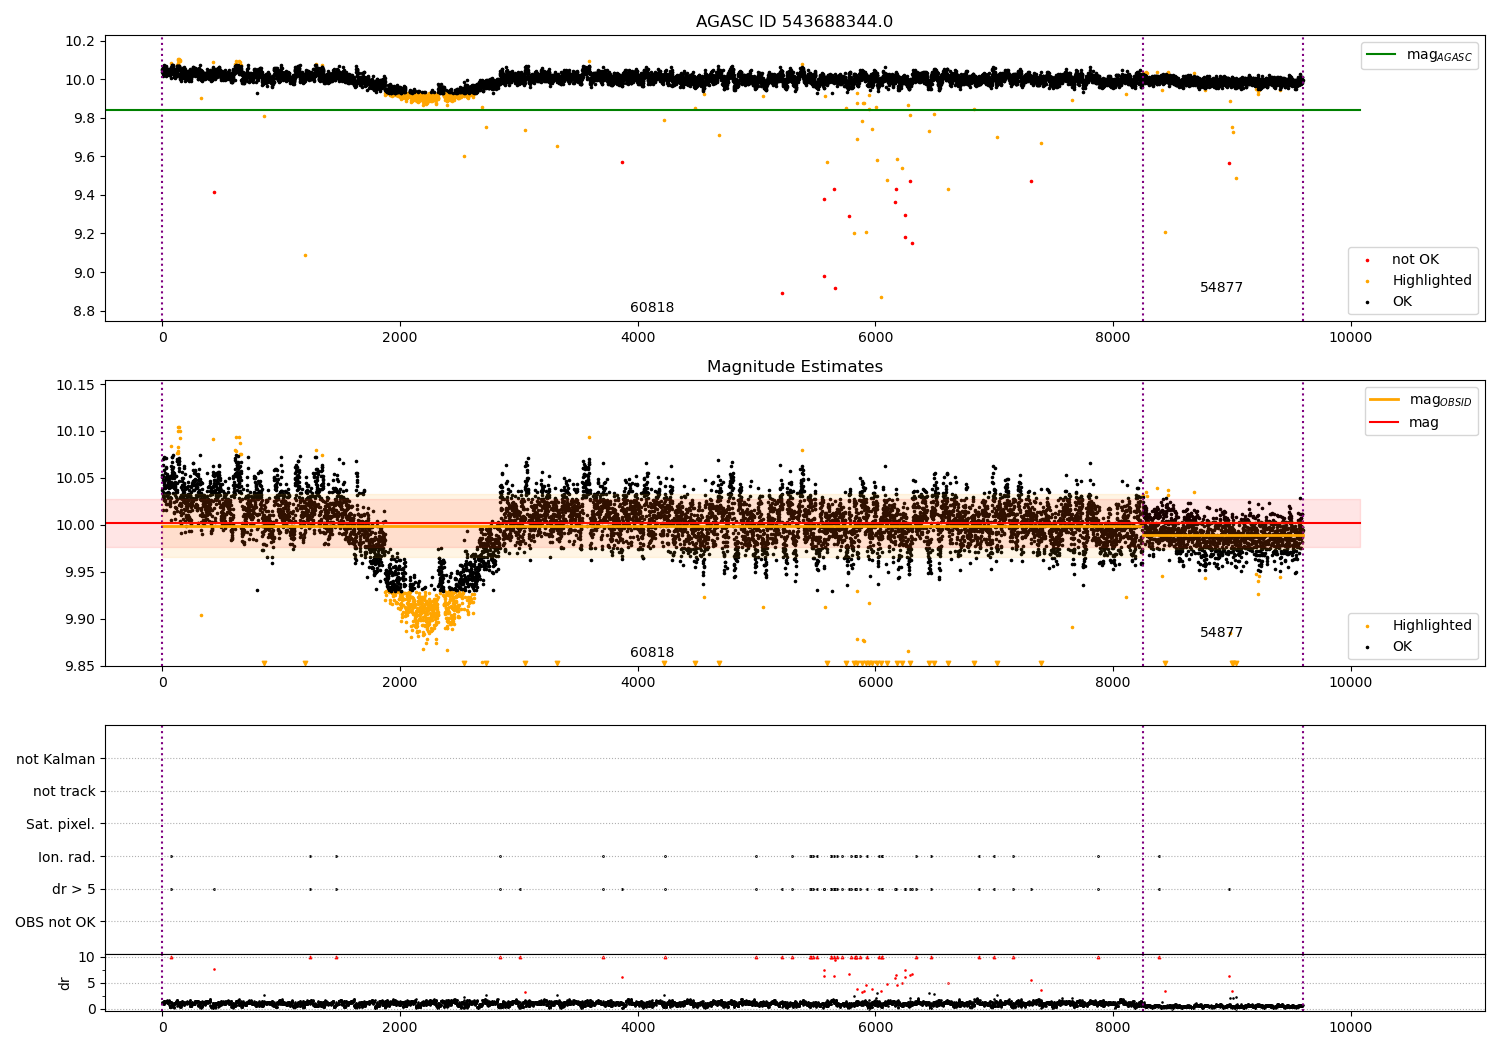This screenshot has width=1500, height=1050.
Task: Click the 10.15 tick on the middle y-axis
Action: tap(76, 385)
